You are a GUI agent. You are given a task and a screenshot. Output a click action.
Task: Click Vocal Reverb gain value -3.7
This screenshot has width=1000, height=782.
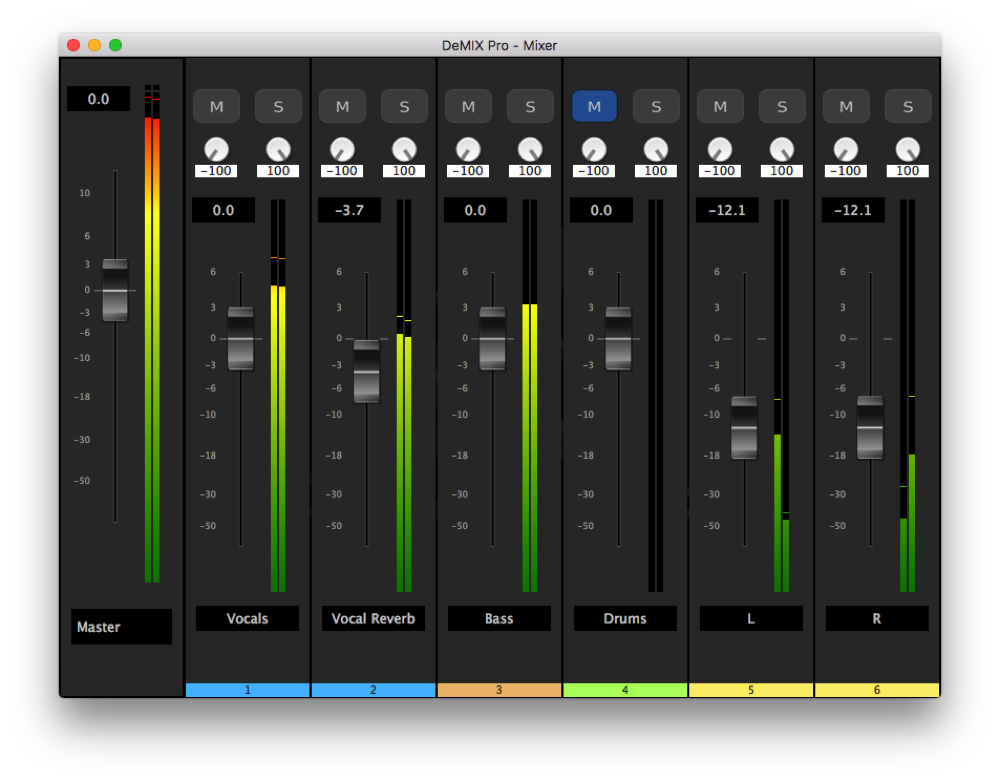pos(349,210)
